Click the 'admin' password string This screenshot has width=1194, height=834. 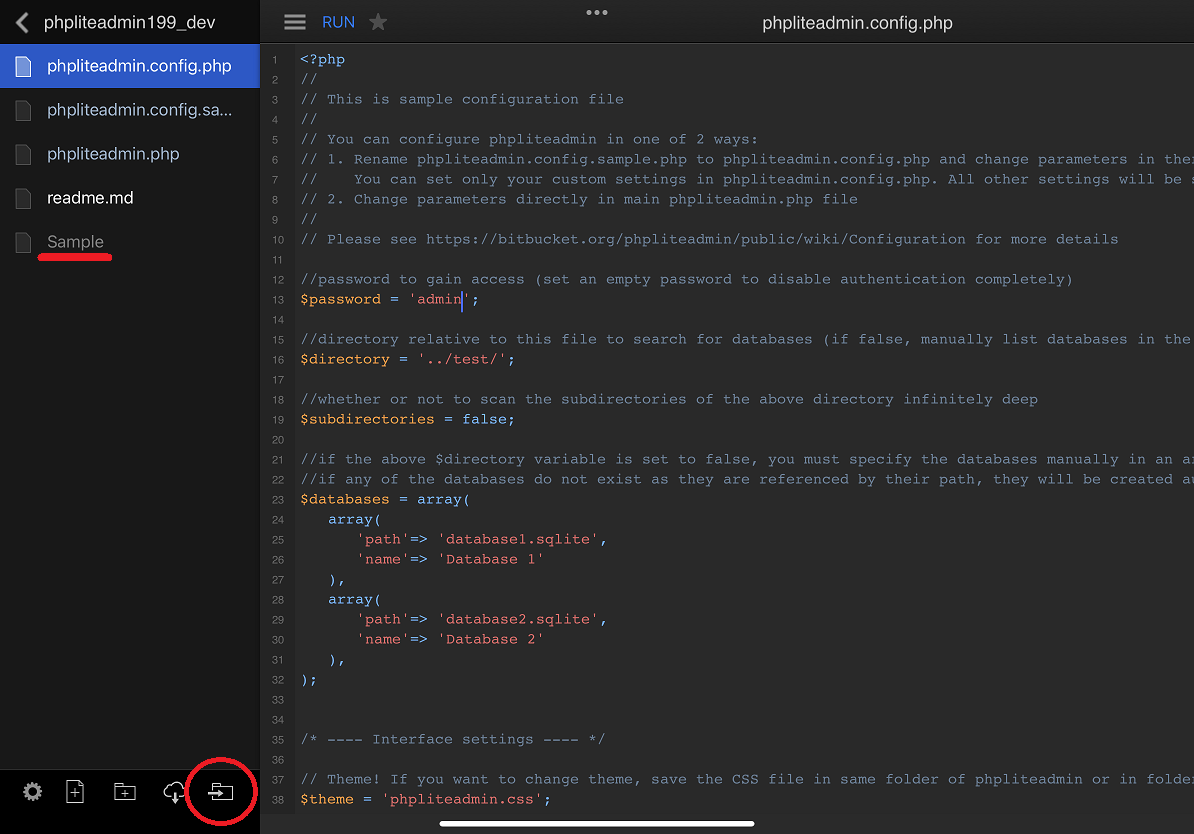tap(439, 299)
